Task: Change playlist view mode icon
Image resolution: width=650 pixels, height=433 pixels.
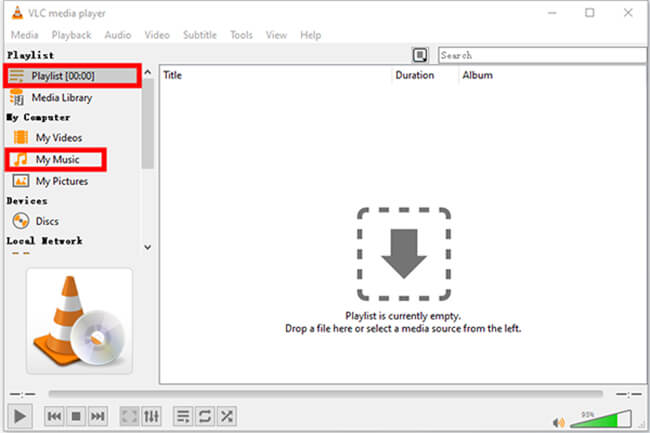Action: (x=421, y=55)
